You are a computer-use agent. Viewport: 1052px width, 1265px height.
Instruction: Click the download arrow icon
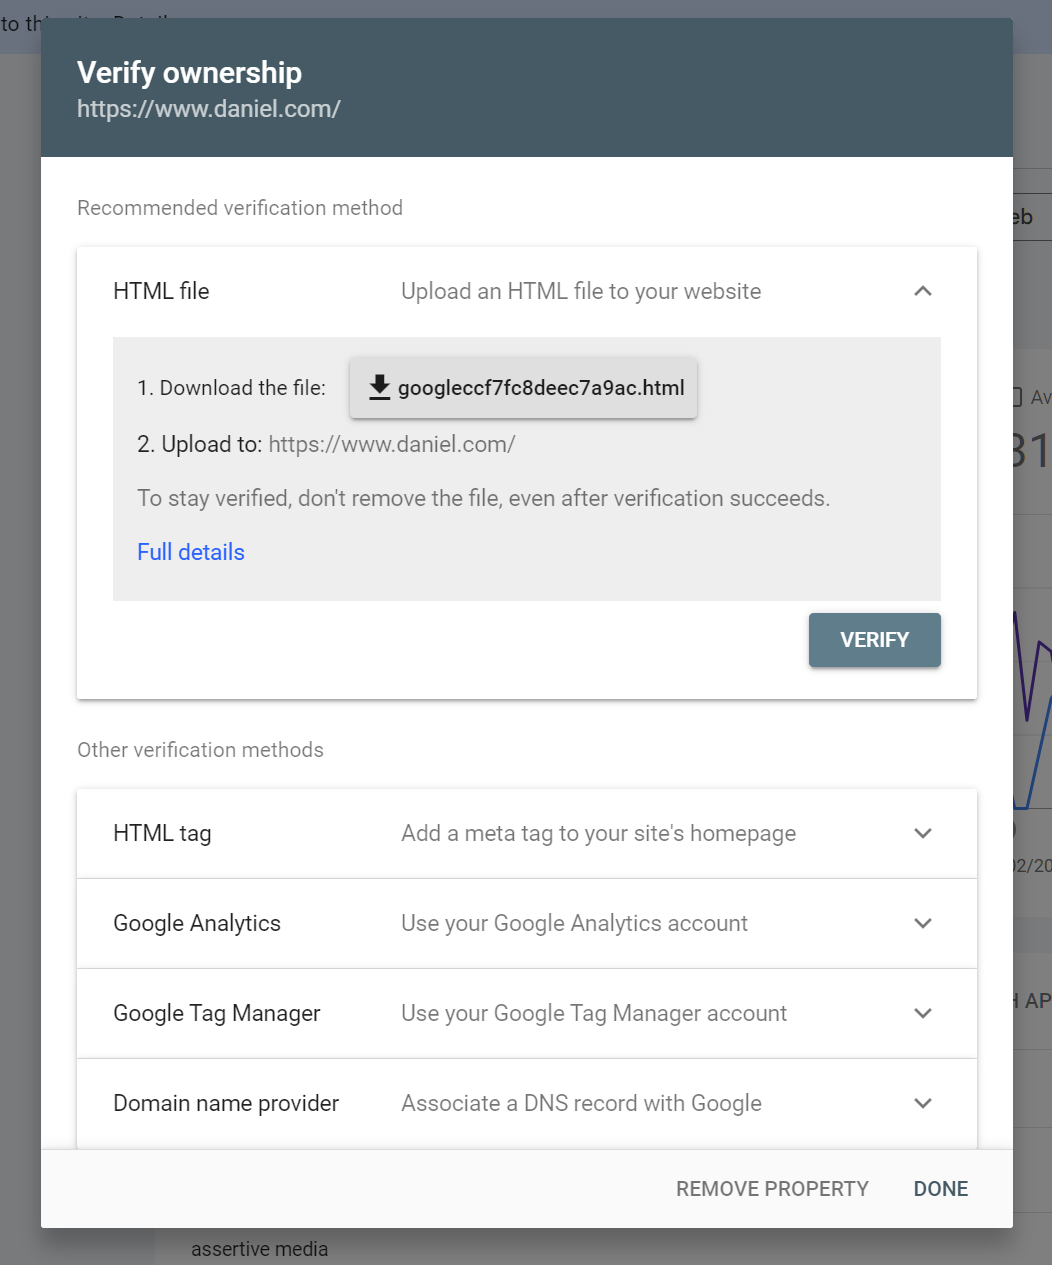pyautogui.click(x=379, y=387)
